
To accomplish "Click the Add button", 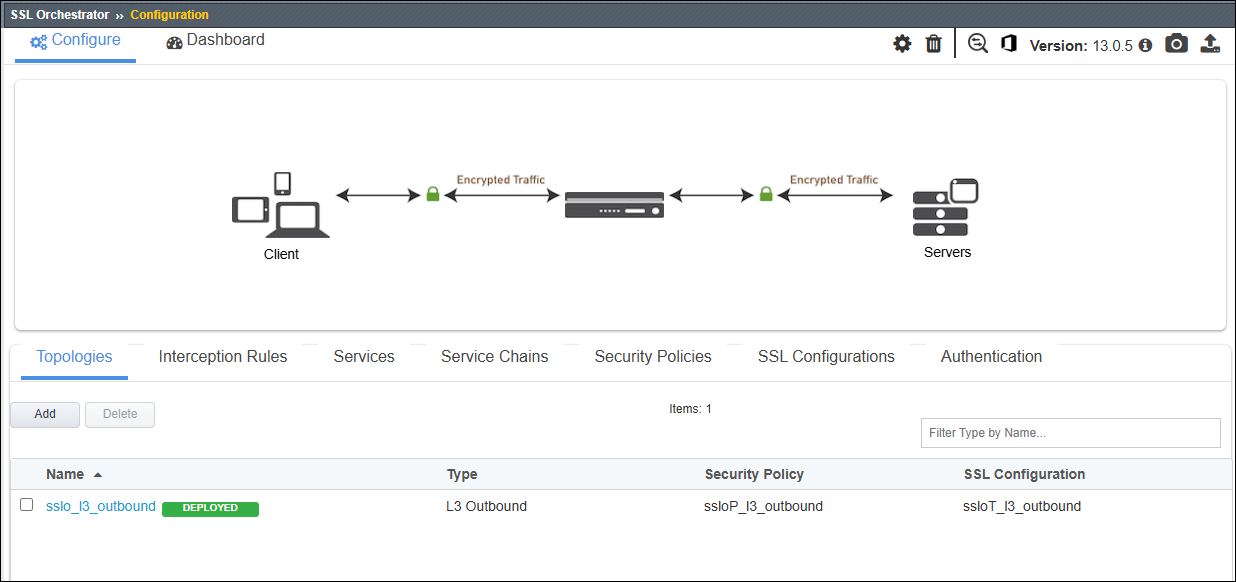I will tap(45, 414).
